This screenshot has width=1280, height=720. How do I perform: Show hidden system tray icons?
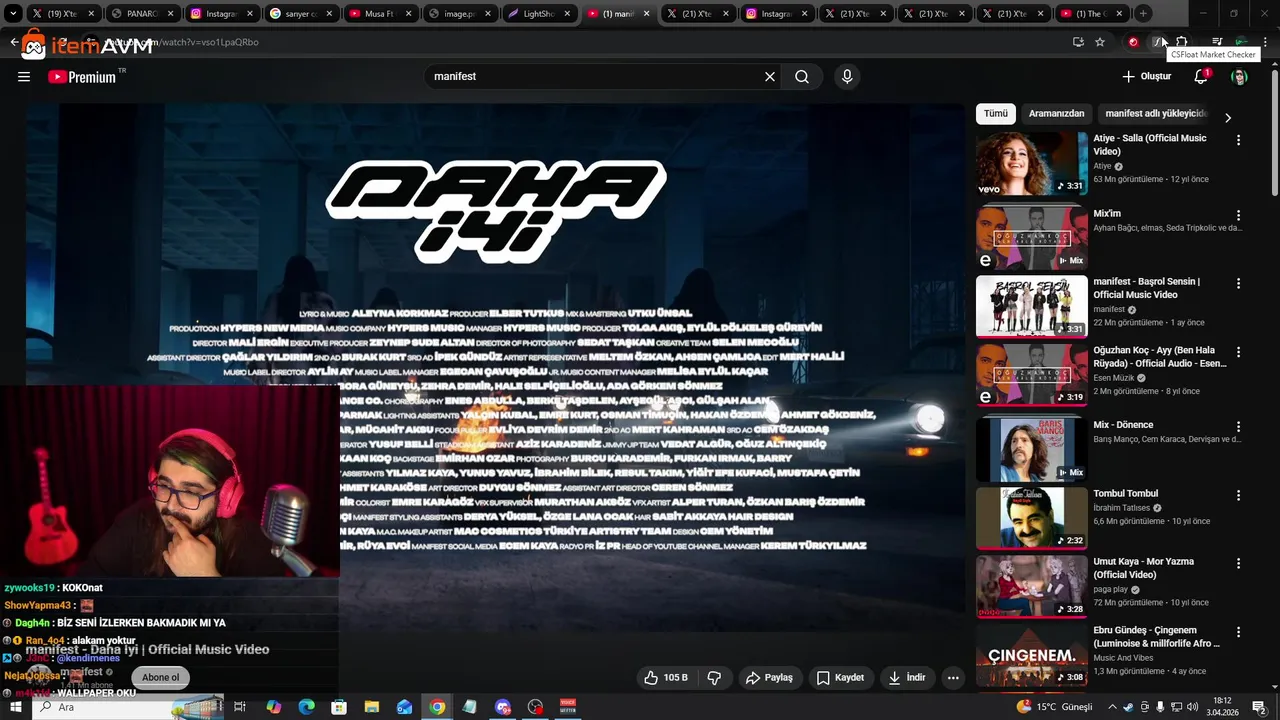(x=1112, y=707)
